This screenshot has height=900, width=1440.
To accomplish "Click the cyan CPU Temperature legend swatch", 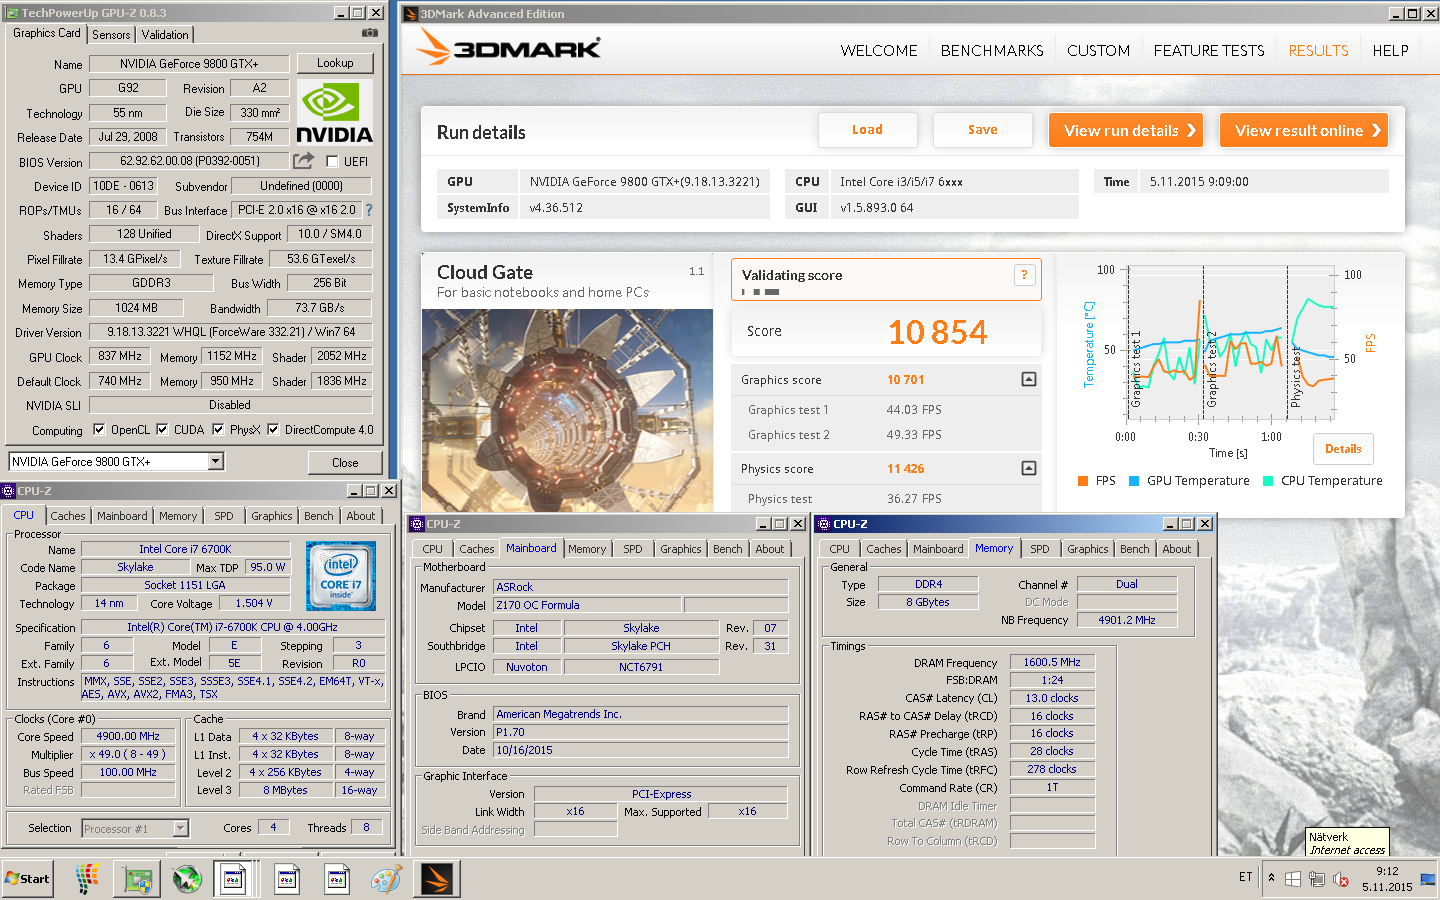I will [x=1268, y=481].
